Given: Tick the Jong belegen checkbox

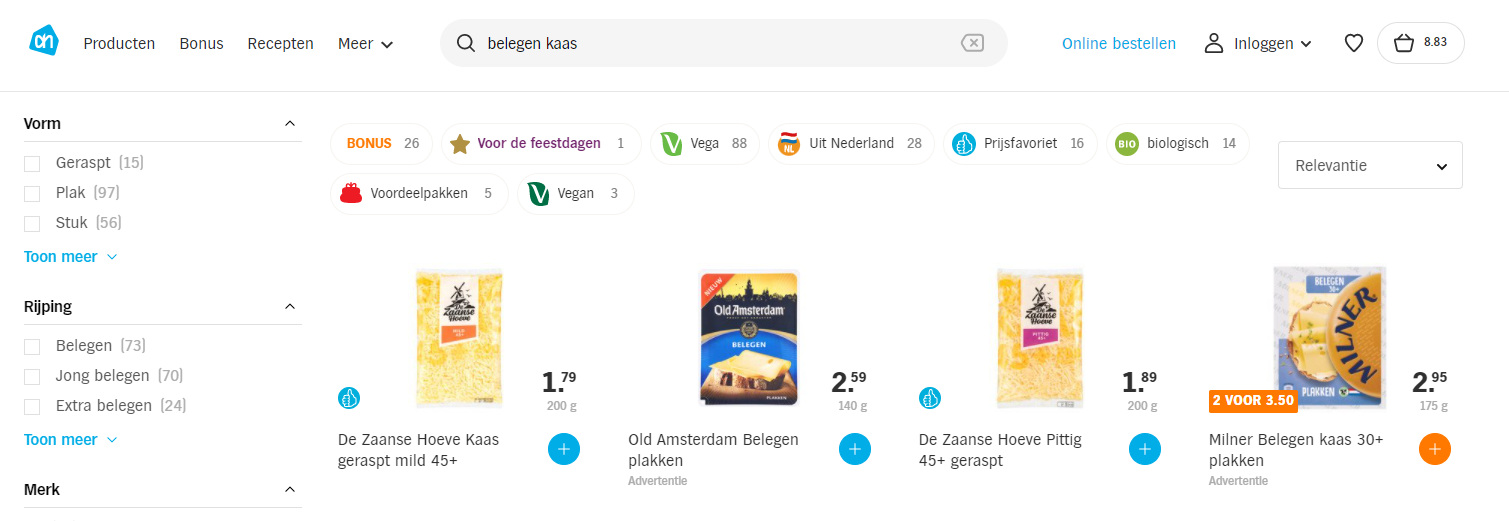Looking at the screenshot, I should (32, 377).
